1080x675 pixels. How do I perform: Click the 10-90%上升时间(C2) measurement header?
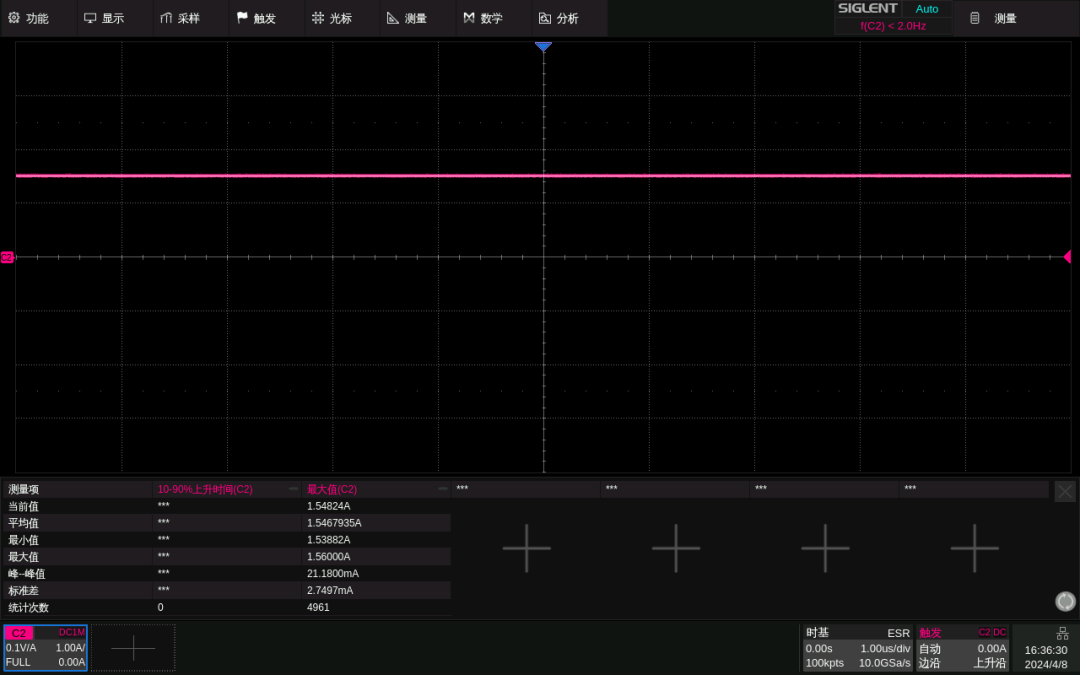(205, 489)
